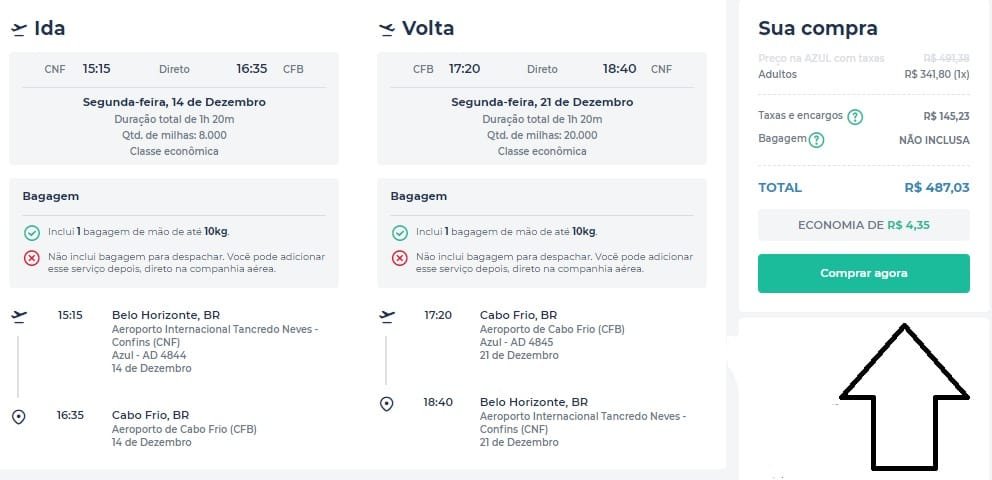The image size is (992, 480).
Task: Click the takeoff icon next to 17:20 Cabo Frio
Action: pyautogui.click(x=387, y=316)
